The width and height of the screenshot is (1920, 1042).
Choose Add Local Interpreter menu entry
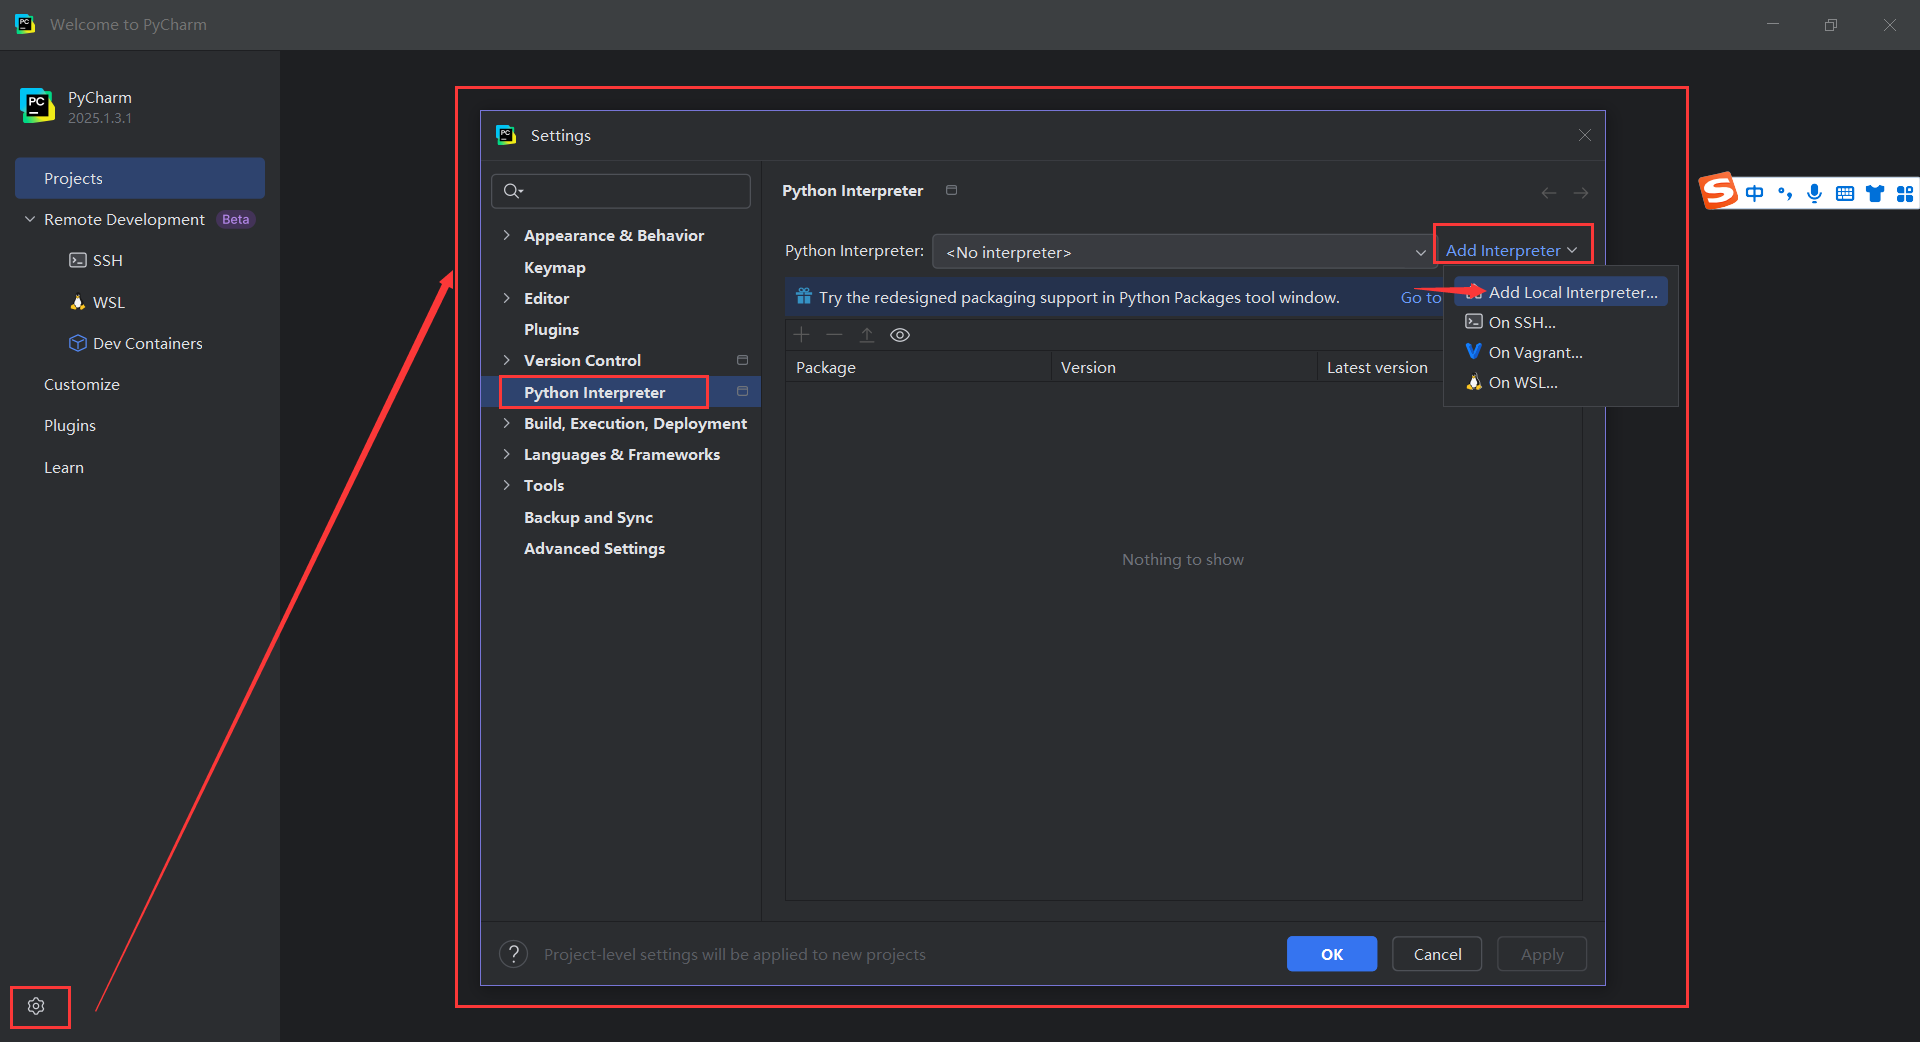pyautogui.click(x=1560, y=292)
